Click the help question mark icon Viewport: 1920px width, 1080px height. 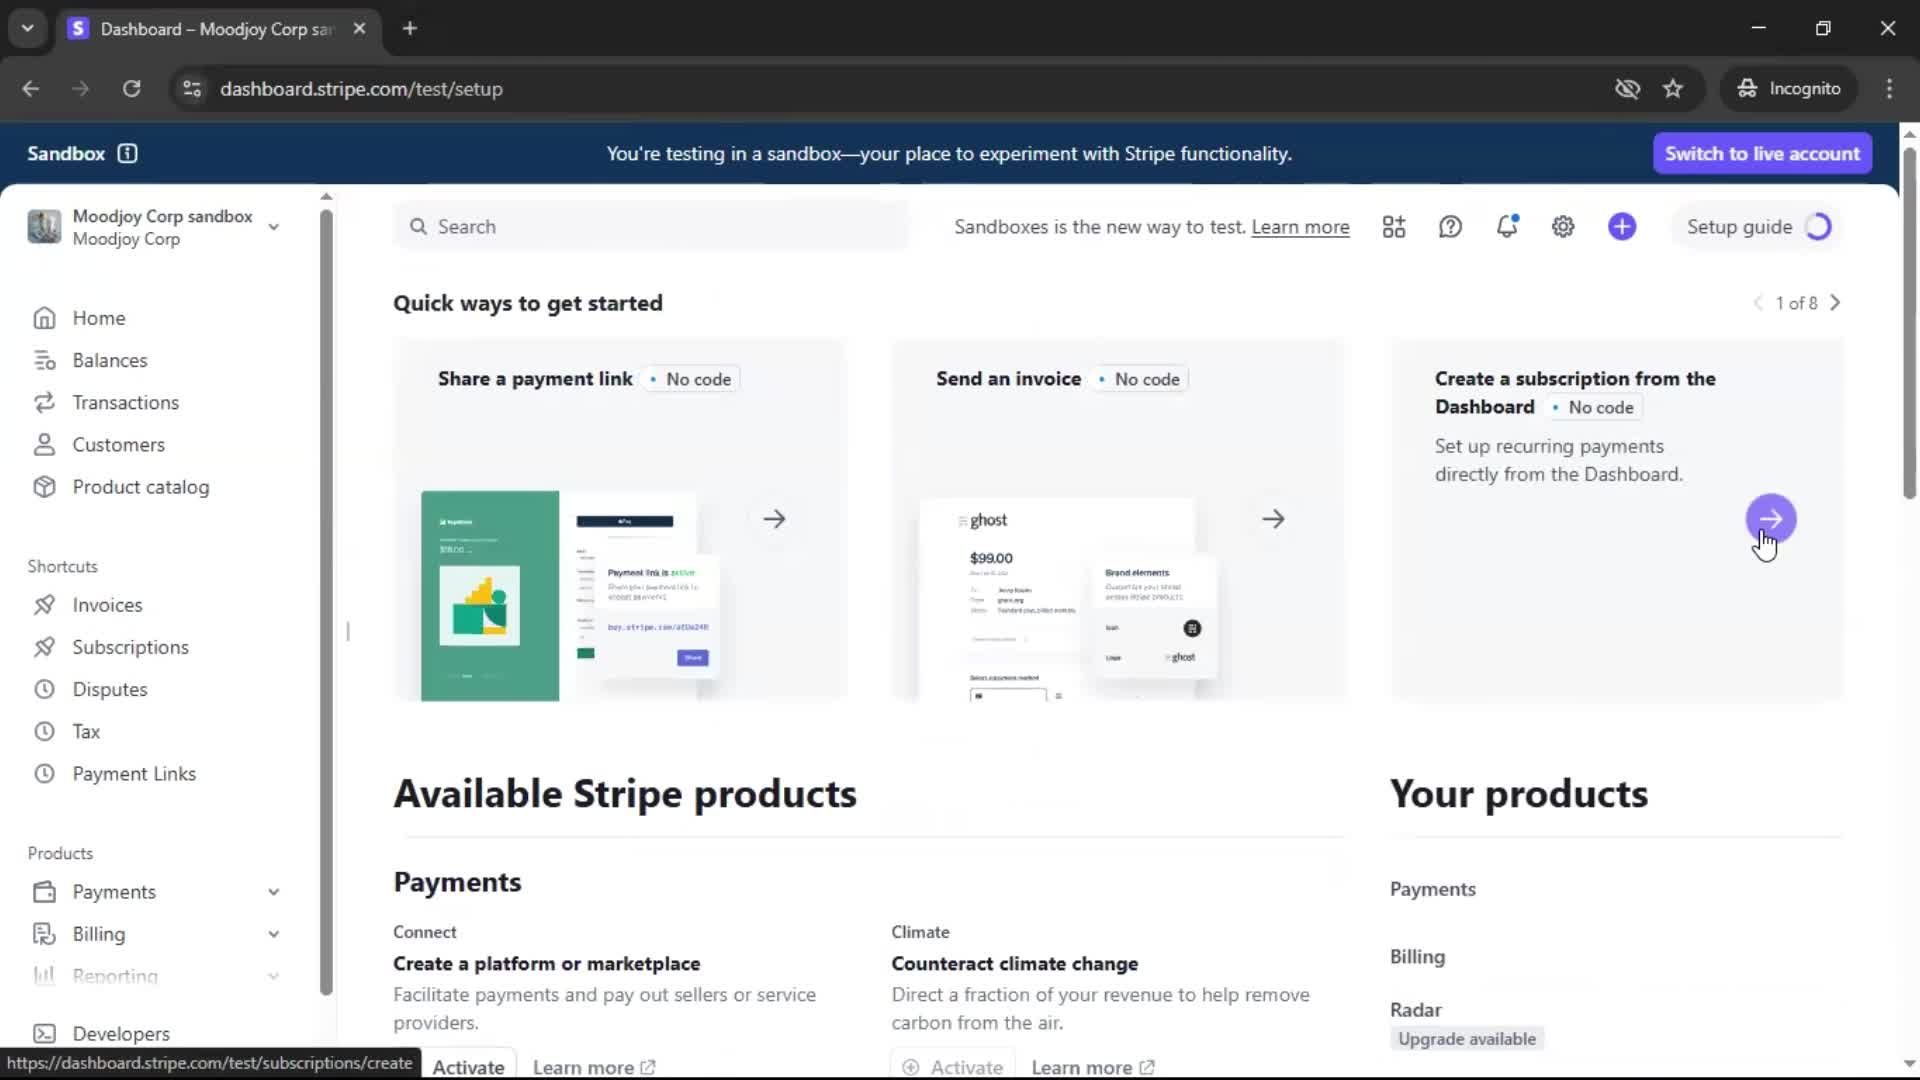pos(1450,227)
